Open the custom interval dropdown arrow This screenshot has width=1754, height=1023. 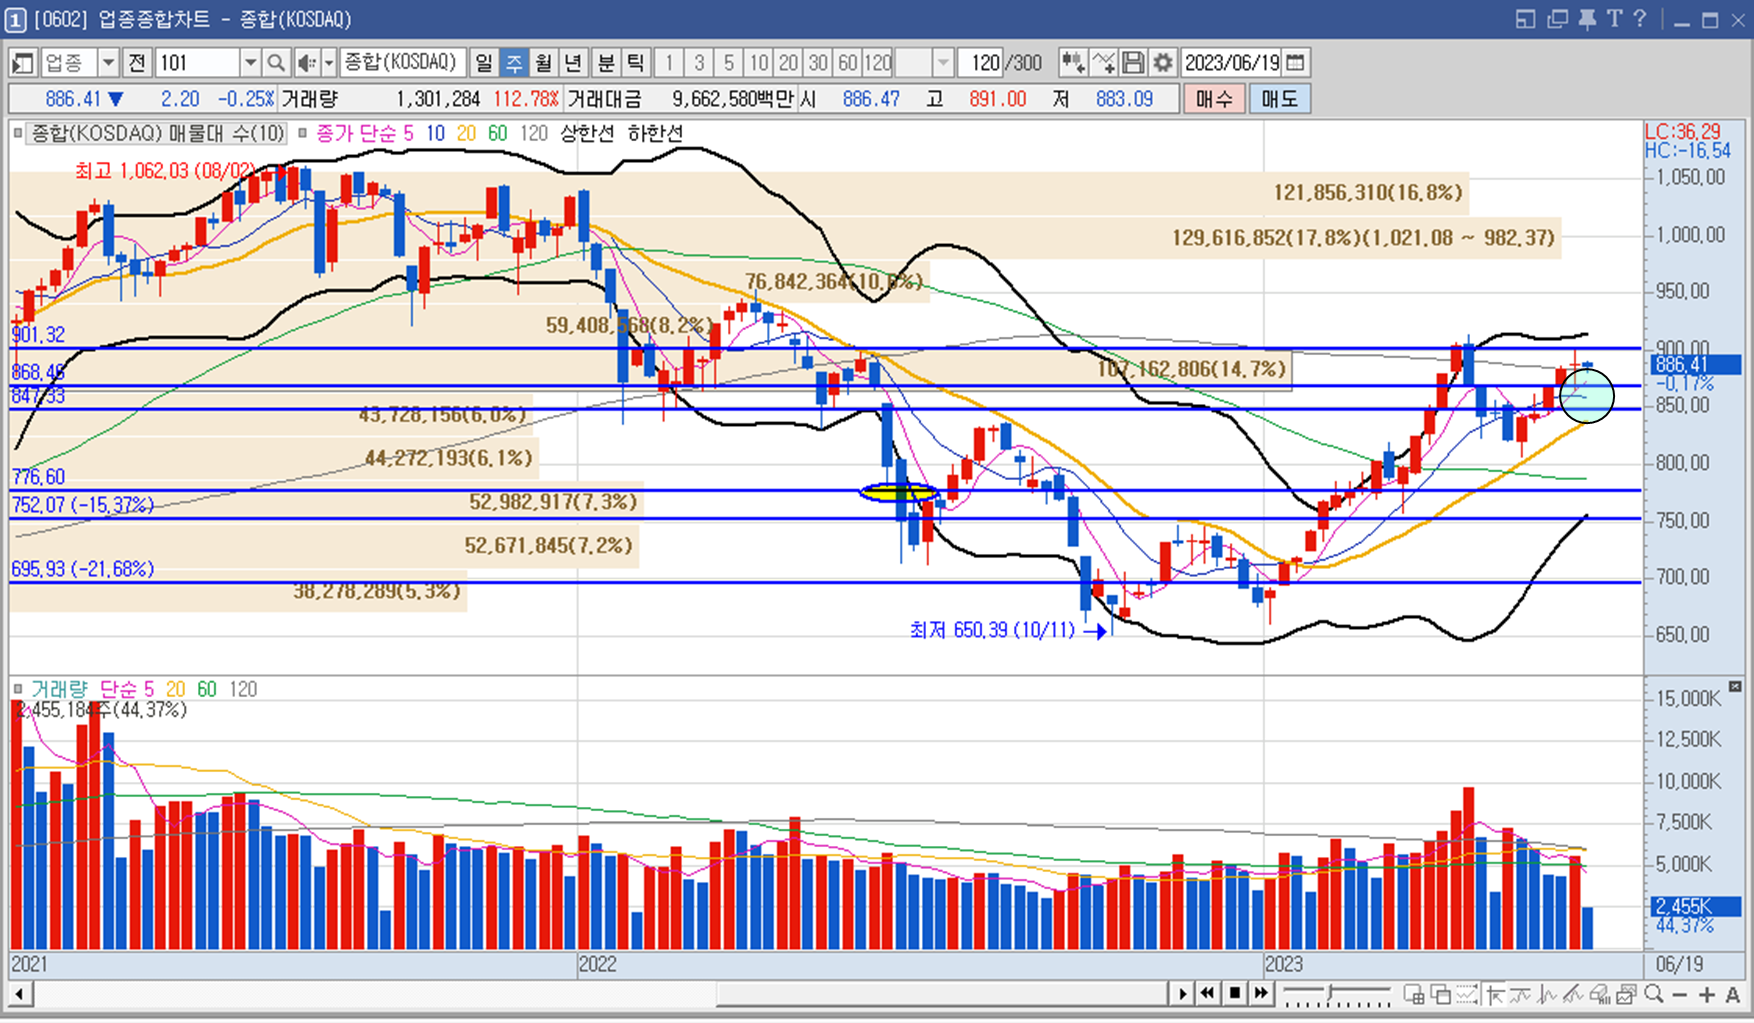click(943, 63)
